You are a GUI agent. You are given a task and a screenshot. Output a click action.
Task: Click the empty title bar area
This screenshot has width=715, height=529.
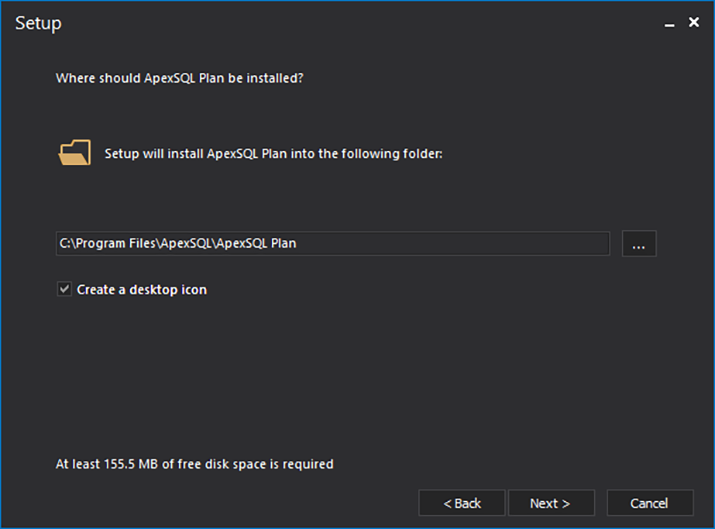(x=350, y=23)
